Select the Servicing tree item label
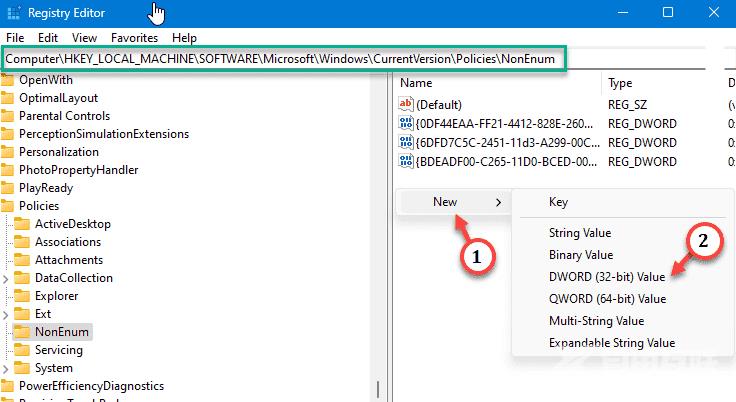736x402 pixels. point(59,350)
